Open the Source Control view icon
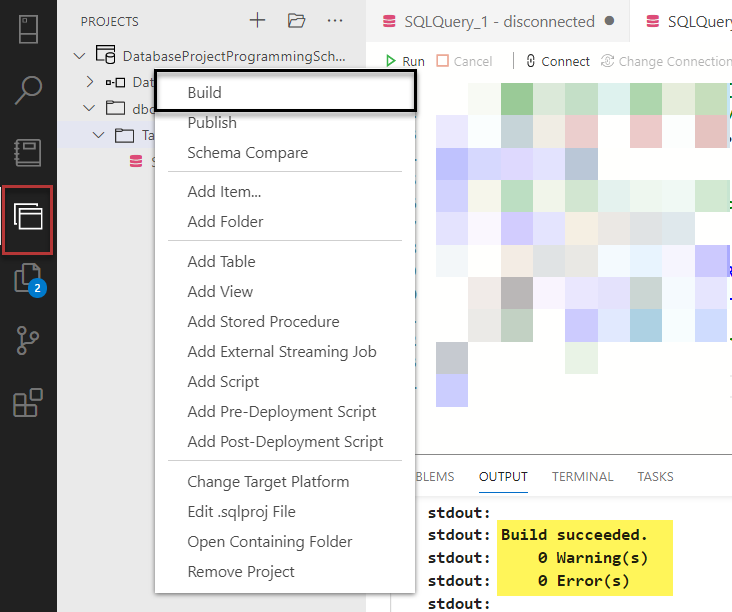732x612 pixels. coord(28,342)
